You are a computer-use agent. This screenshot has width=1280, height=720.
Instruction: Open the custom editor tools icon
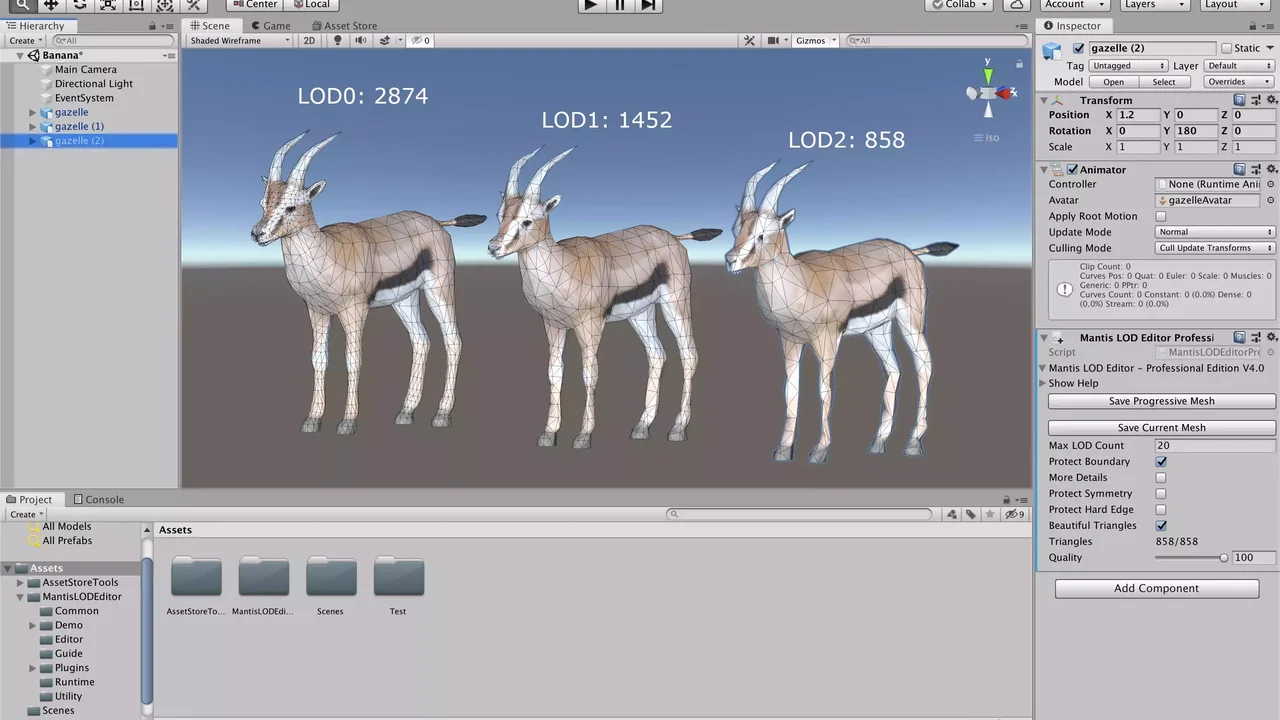[x=194, y=5]
